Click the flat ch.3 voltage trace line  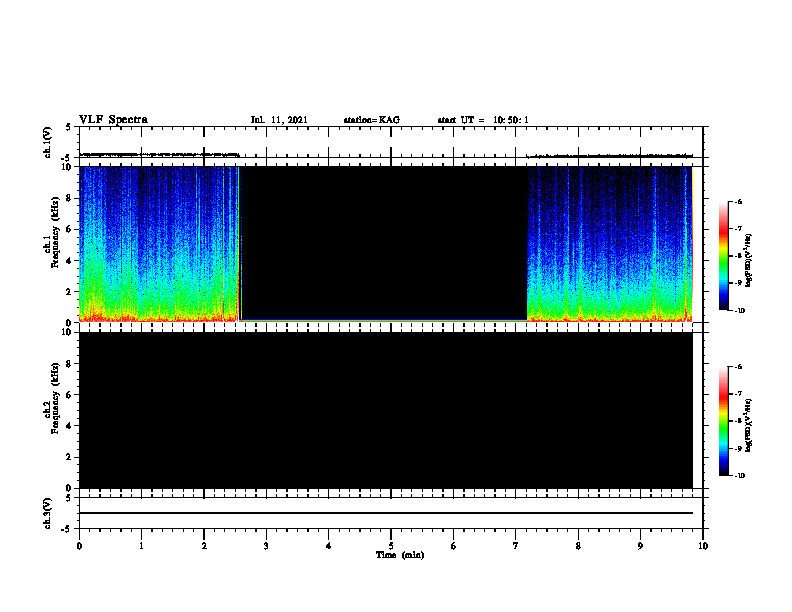(386, 513)
